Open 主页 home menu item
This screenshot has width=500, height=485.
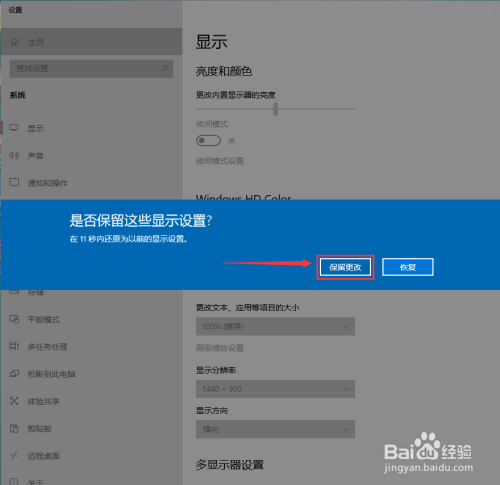91,42
